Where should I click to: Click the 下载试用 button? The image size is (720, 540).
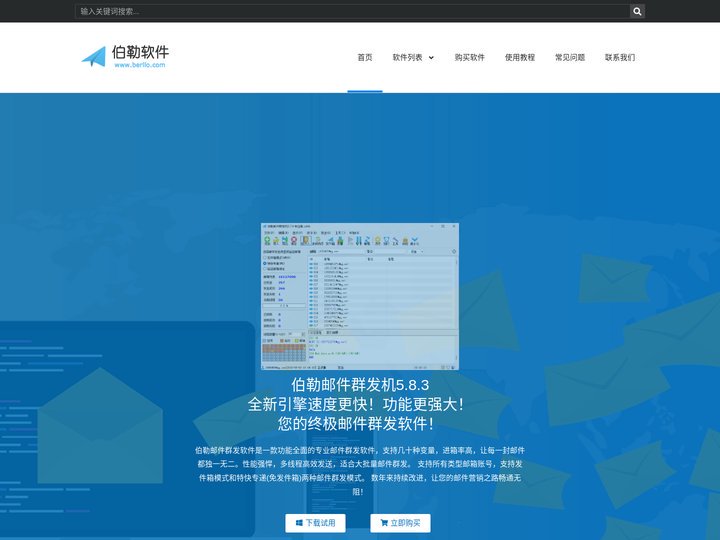tap(315, 523)
